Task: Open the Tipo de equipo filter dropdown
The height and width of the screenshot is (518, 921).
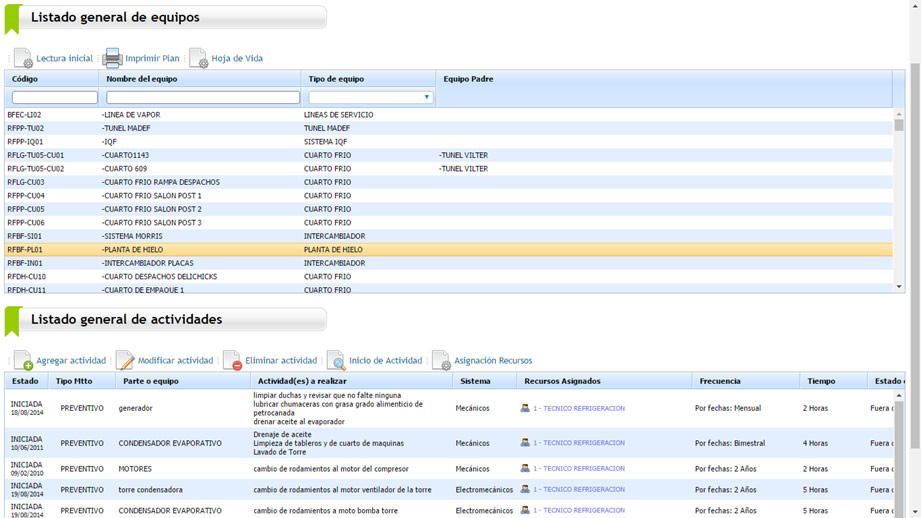Action: pos(426,97)
